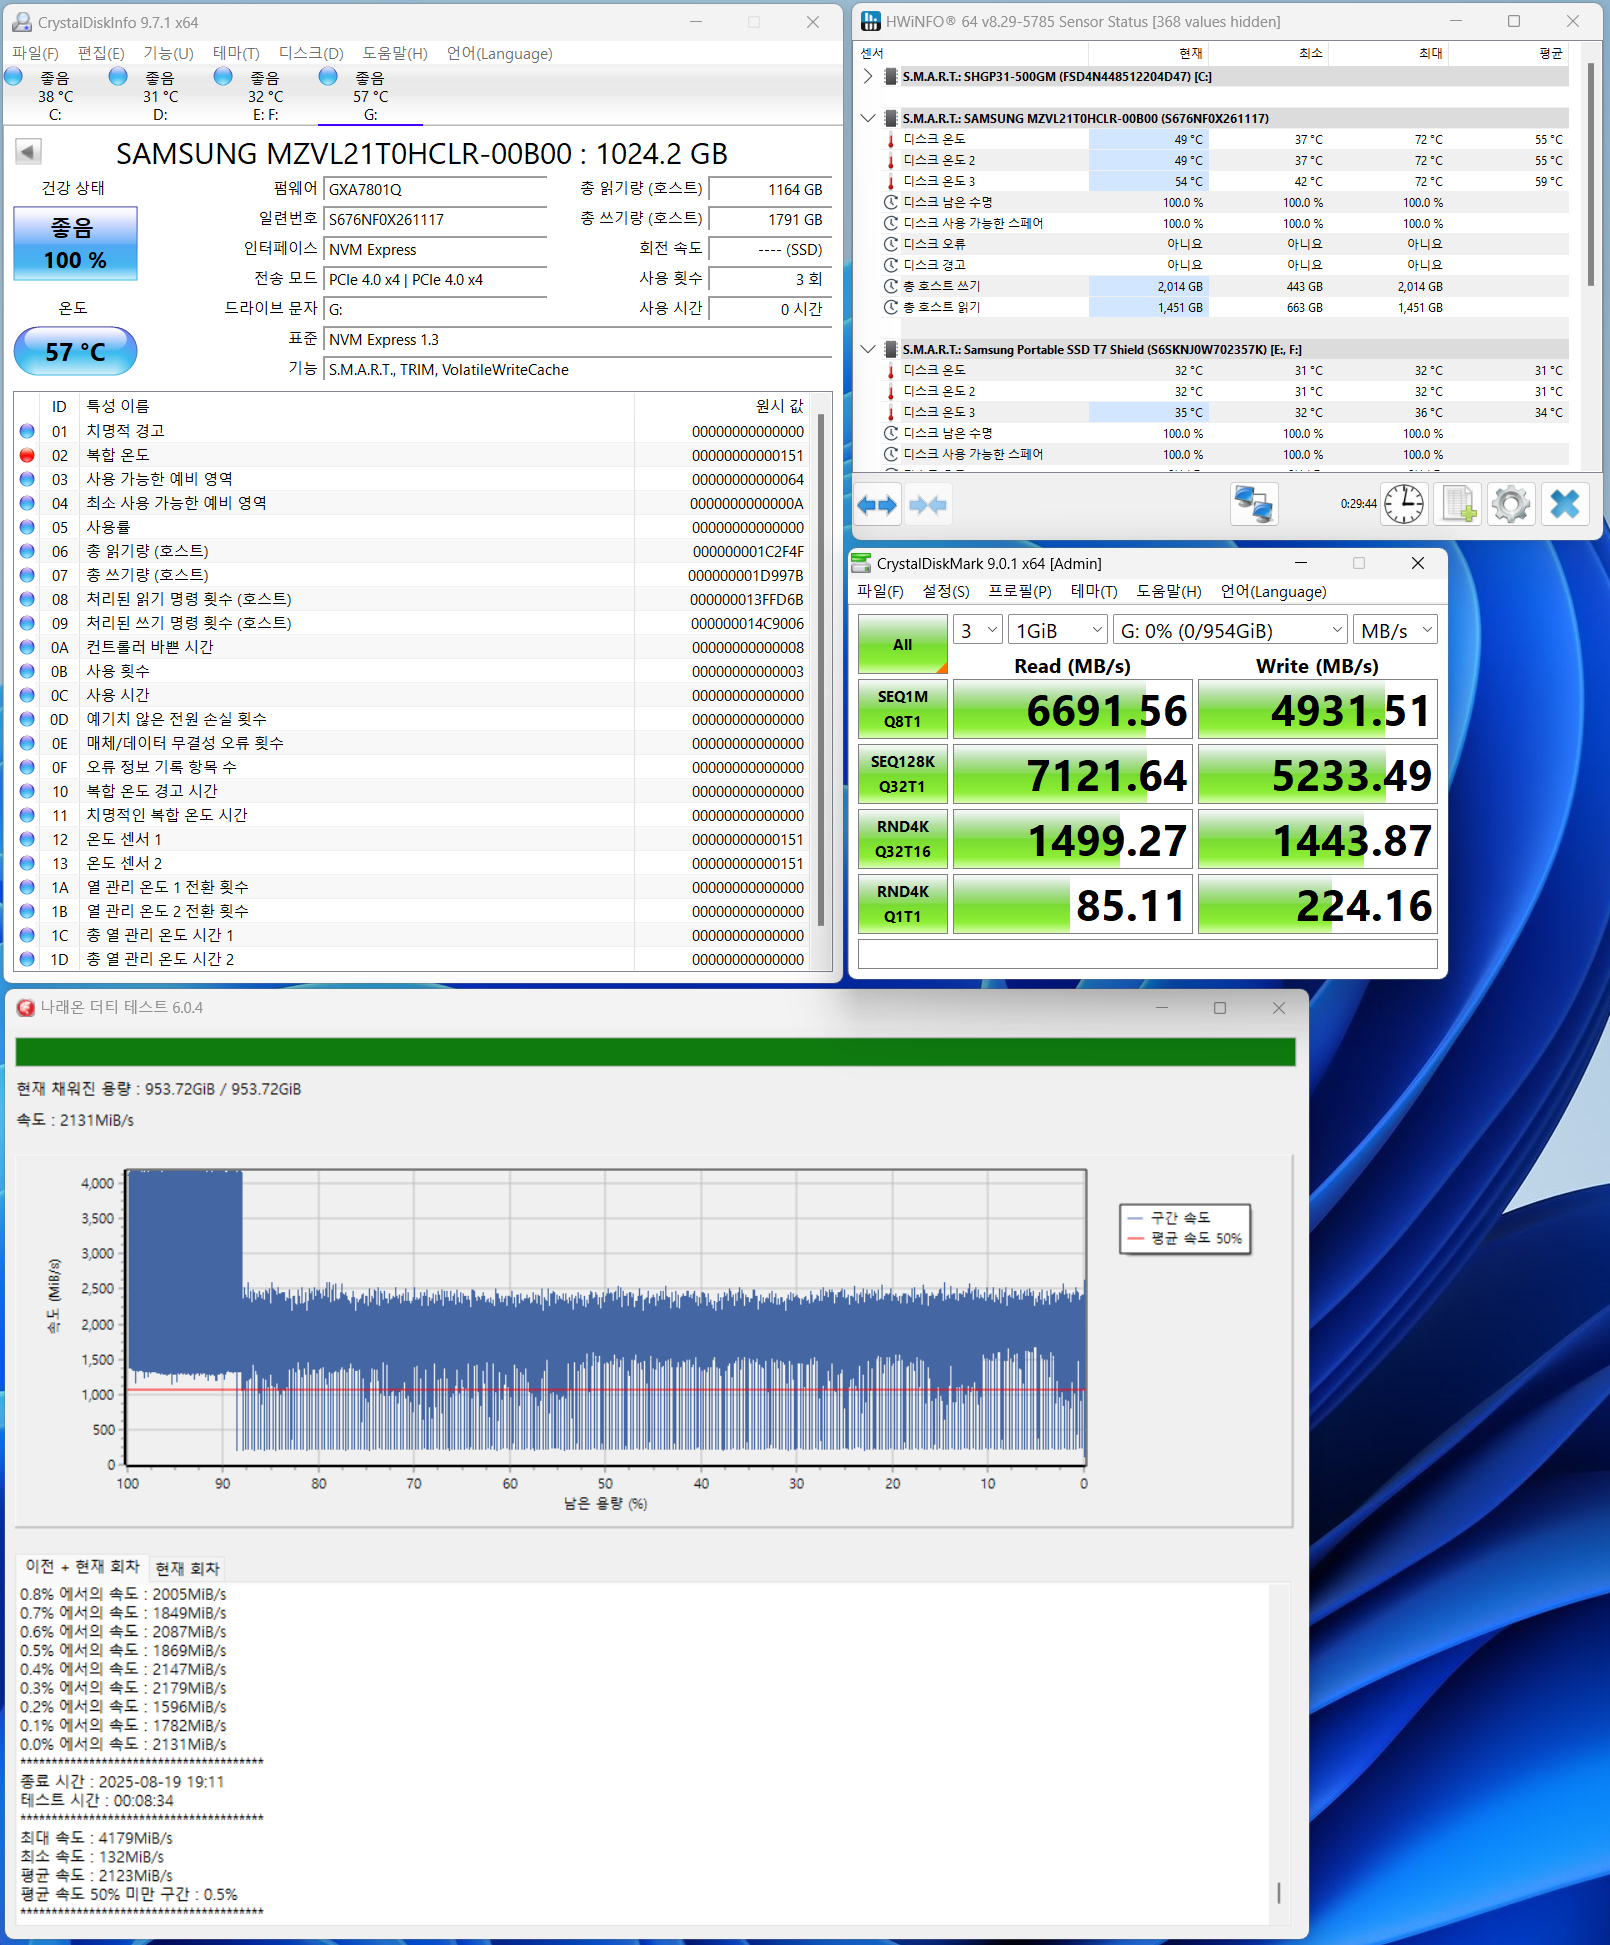The width and height of the screenshot is (1610, 1945).
Task: Reset the HWiNFO elapsed-time clock icon
Action: pos(1404,504)
